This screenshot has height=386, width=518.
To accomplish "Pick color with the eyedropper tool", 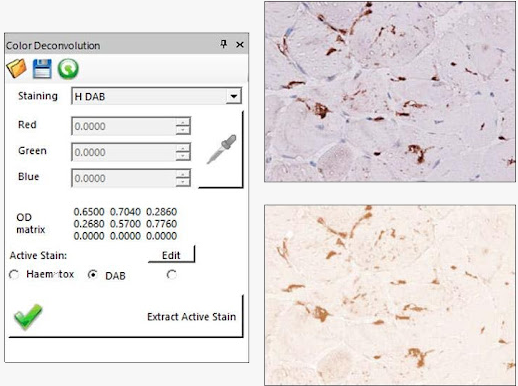I will [221, 149].
